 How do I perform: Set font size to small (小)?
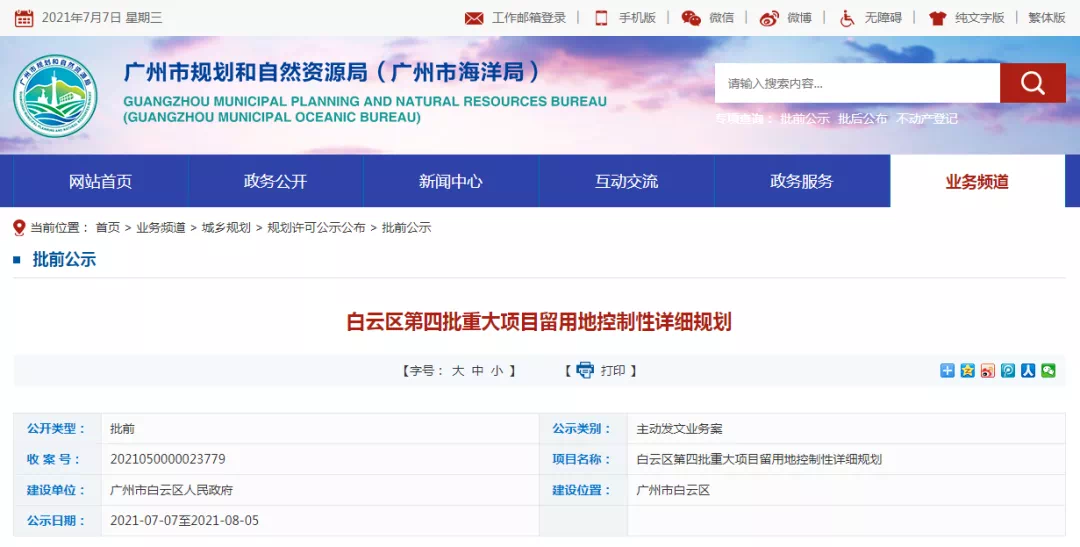point(496,371)
